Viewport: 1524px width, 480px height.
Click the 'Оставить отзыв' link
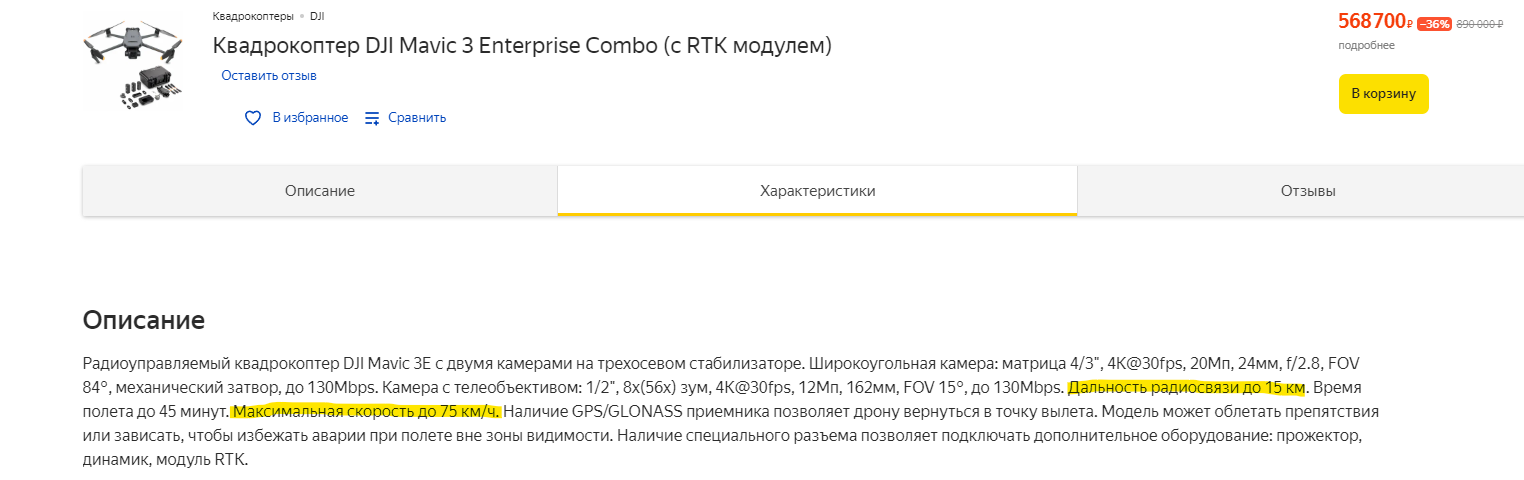tap(269, 76)
